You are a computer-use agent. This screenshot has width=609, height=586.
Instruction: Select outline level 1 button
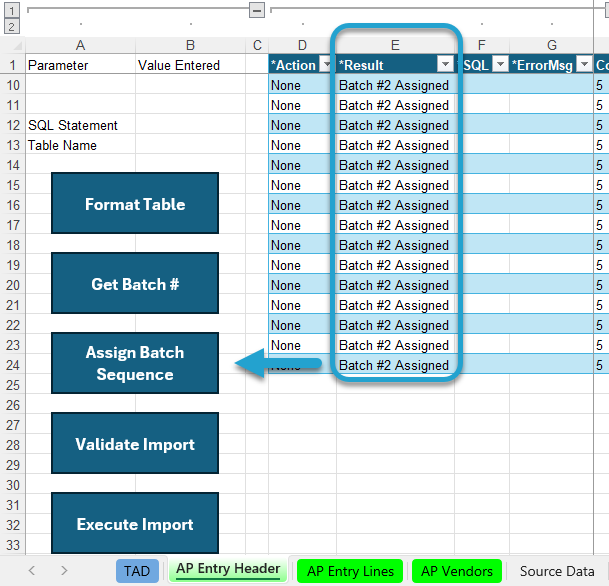pyautogui.click(x=12, y=10)
